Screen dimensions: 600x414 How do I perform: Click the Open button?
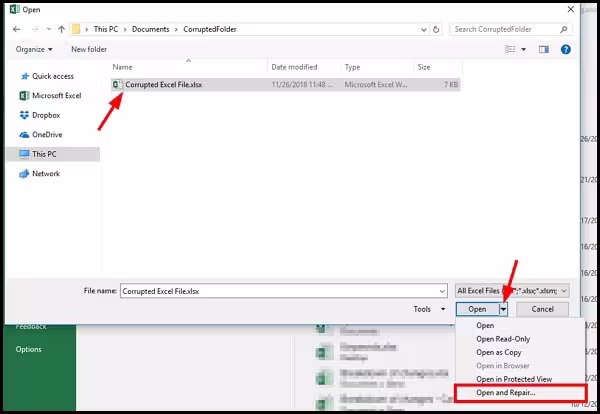[x=477, y=309]
